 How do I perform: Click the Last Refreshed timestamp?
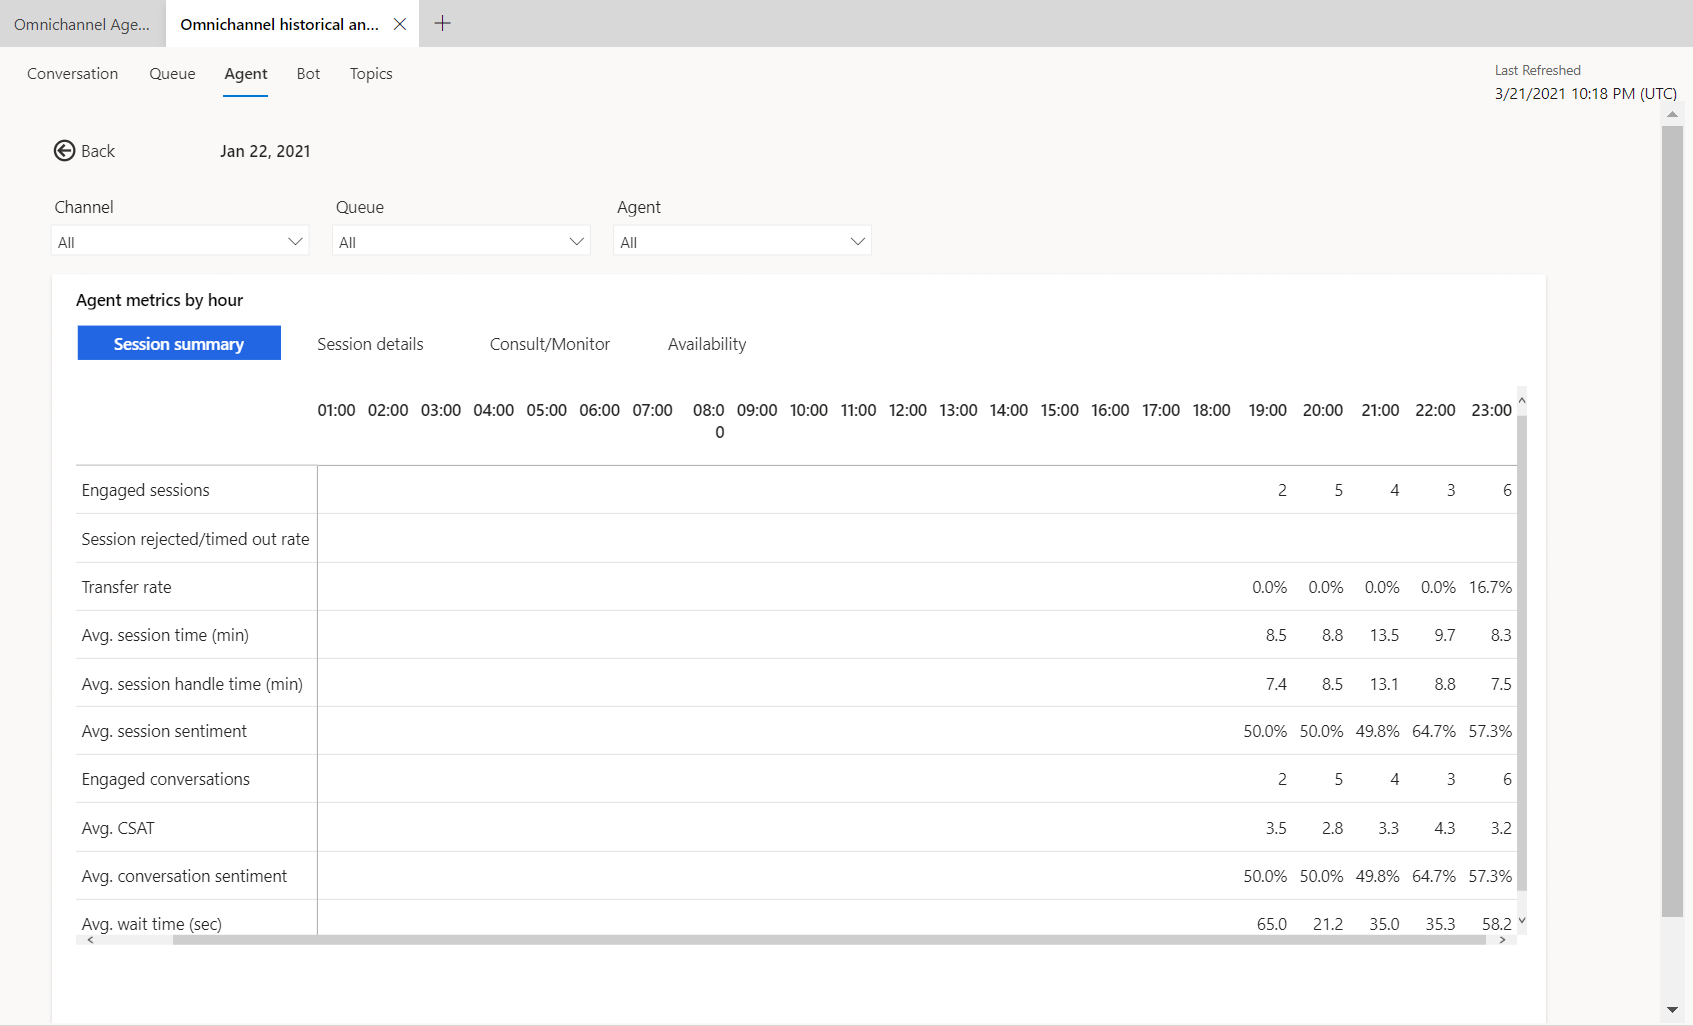pyautogui.click(x=1586, y=93)
